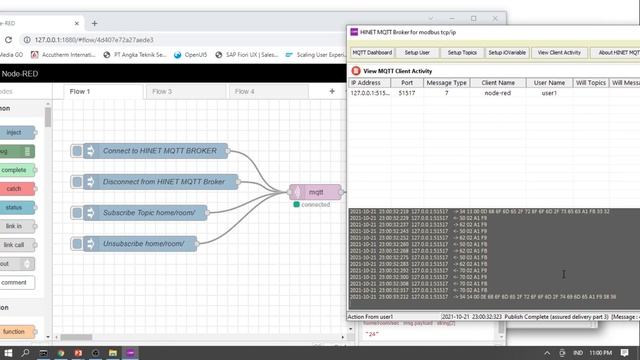Close the Node-RED browser tab
Image resolution: width=640 pixels, height=360 pixels.
(x=77, y=24)
